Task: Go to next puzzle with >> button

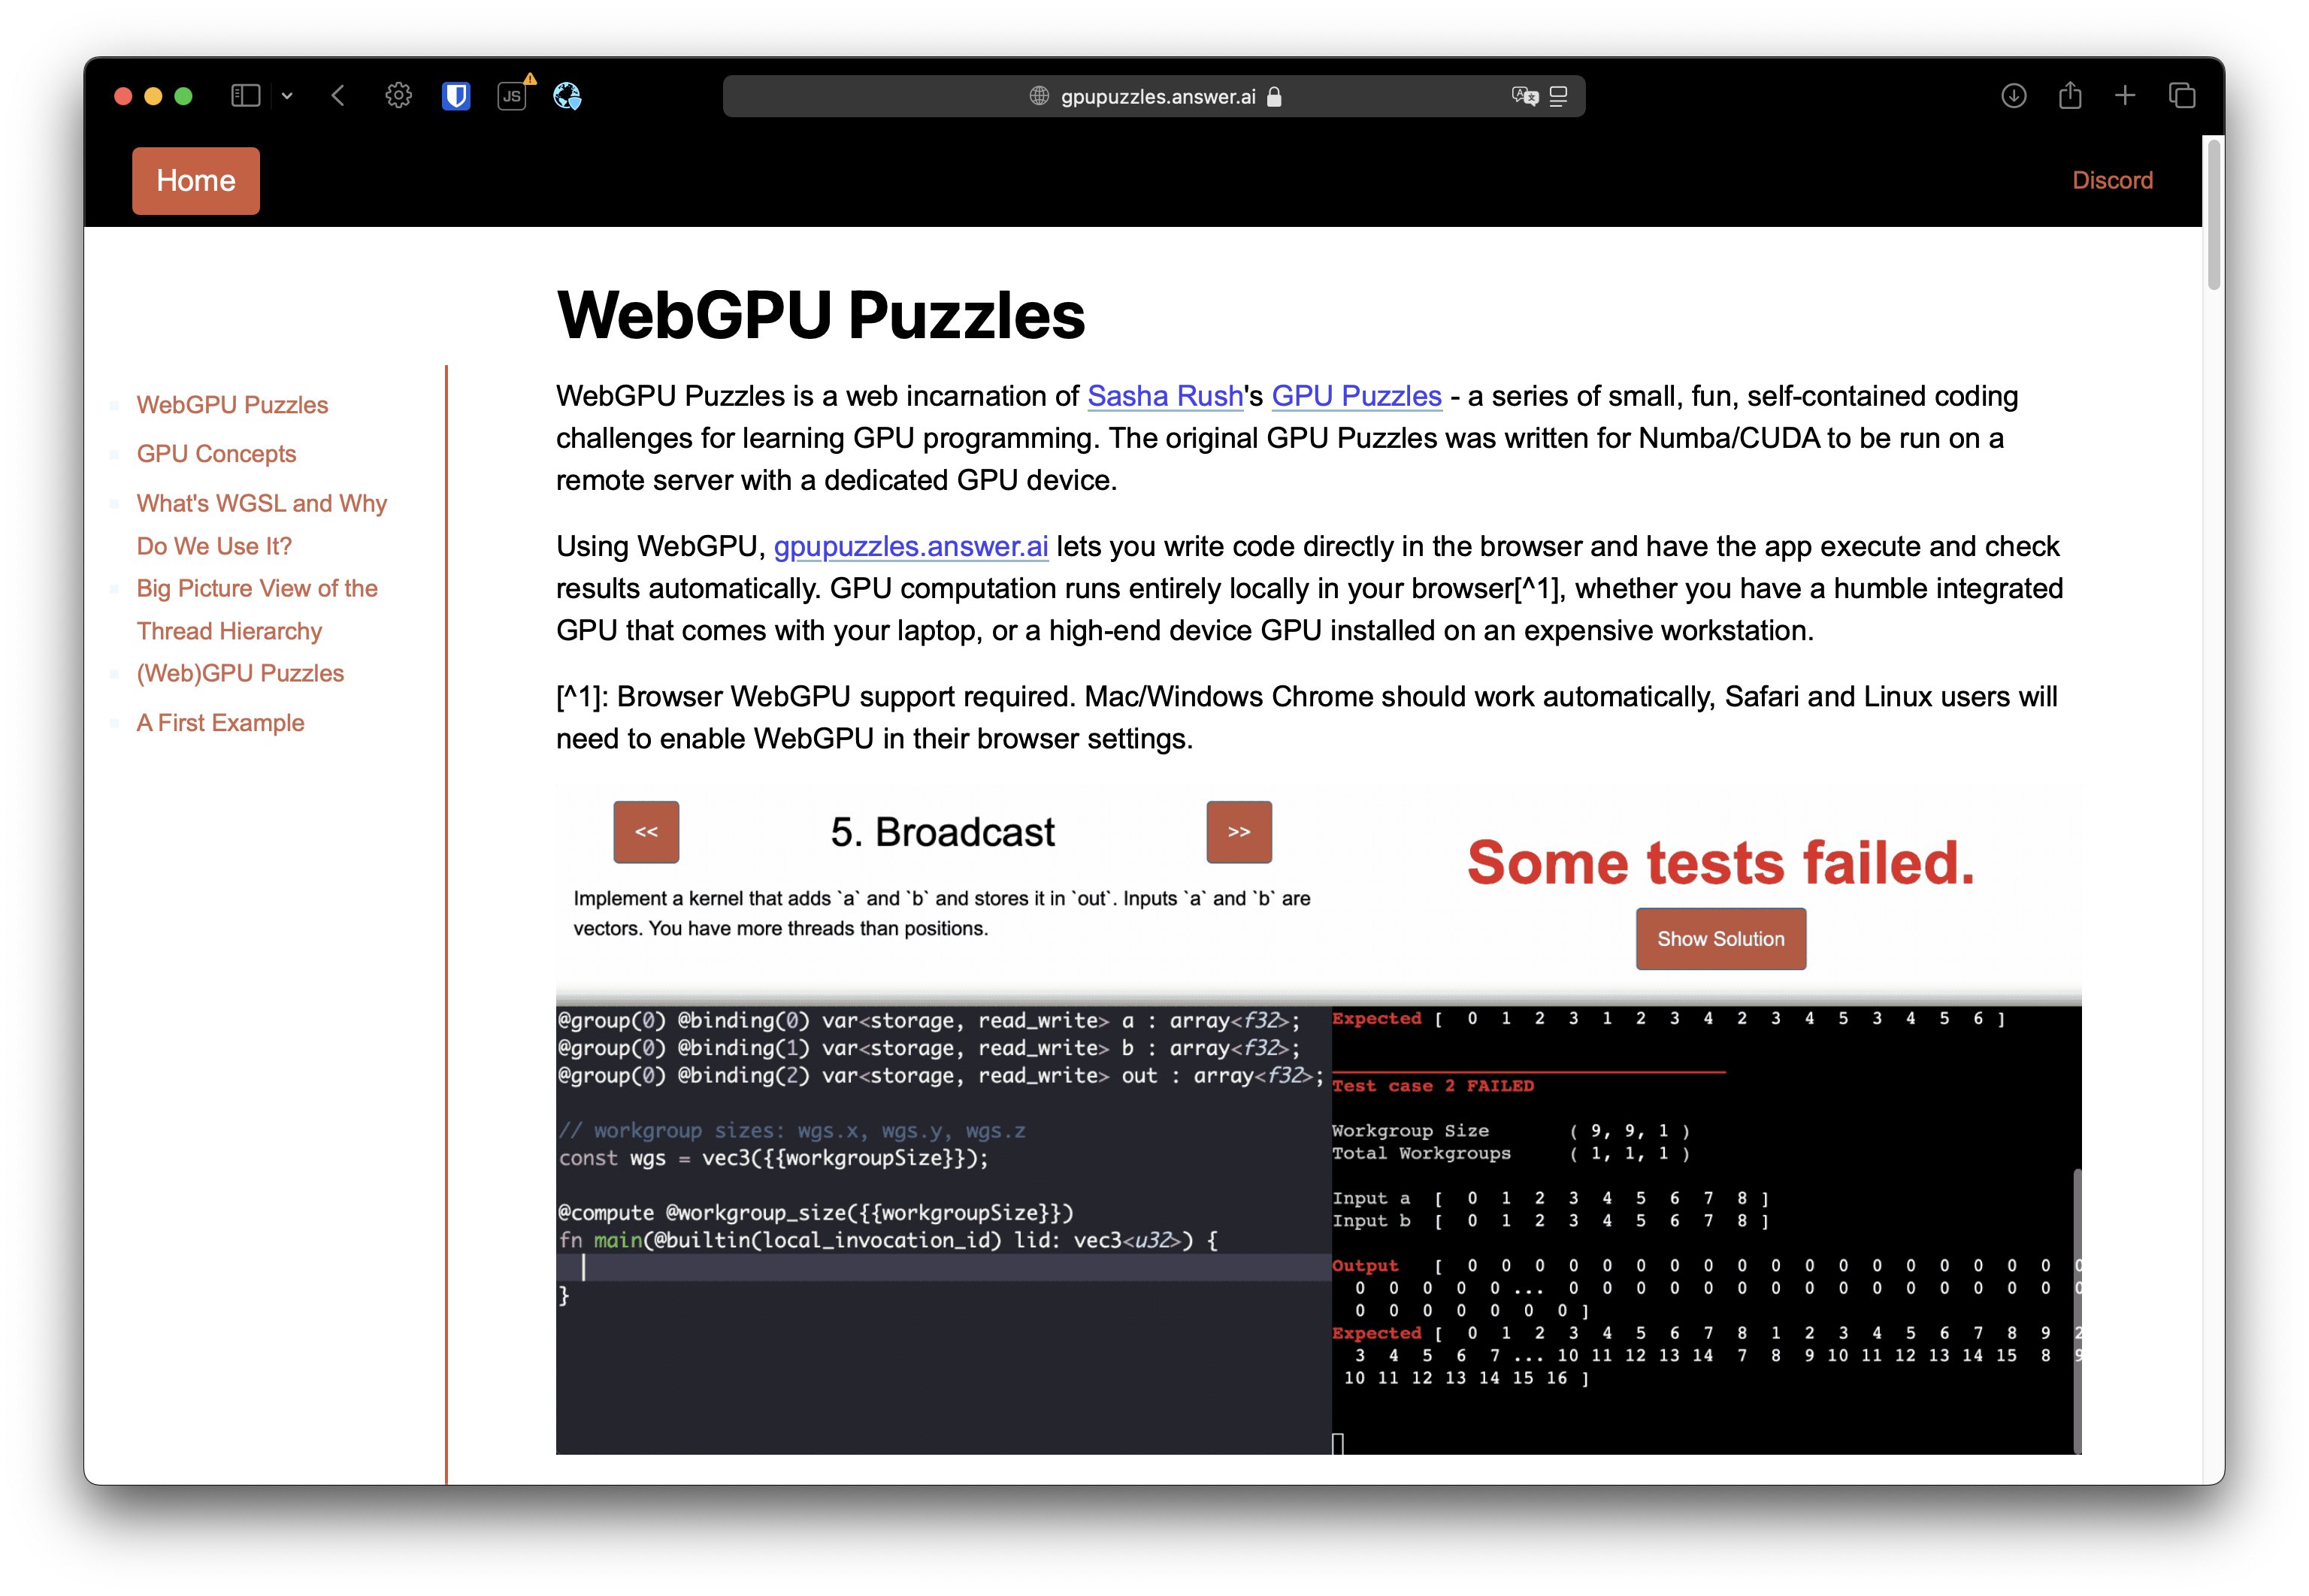Action: (1239, 832)
